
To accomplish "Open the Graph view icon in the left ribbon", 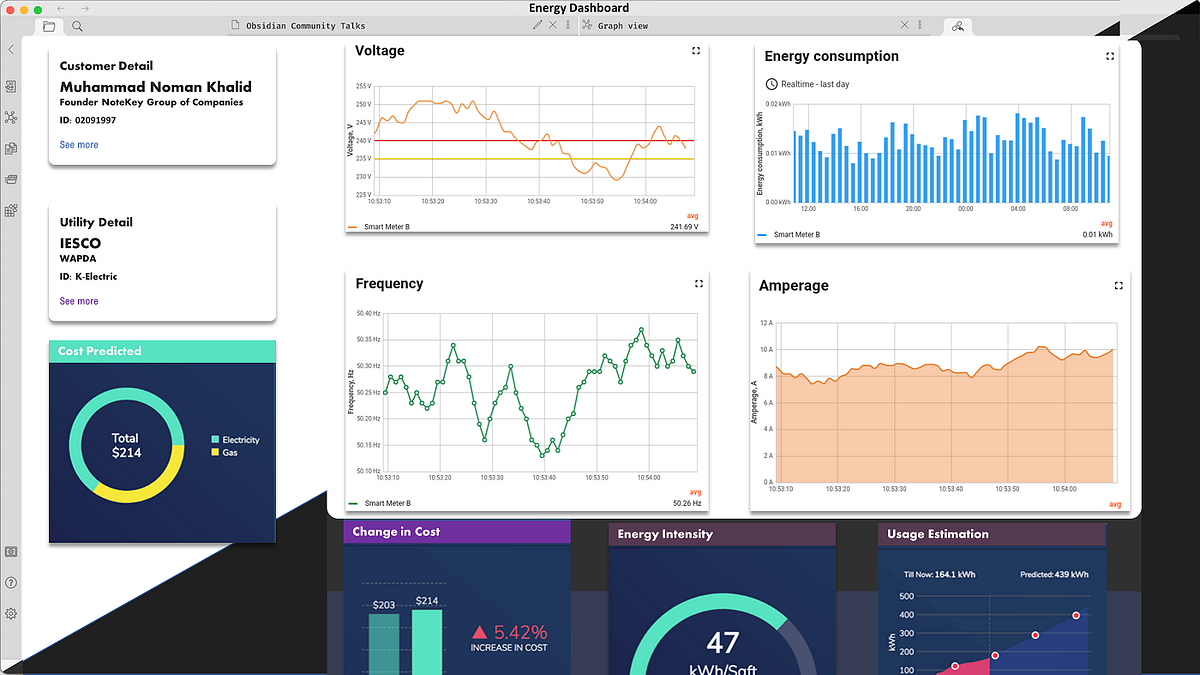I will click(x=12, y=116).
